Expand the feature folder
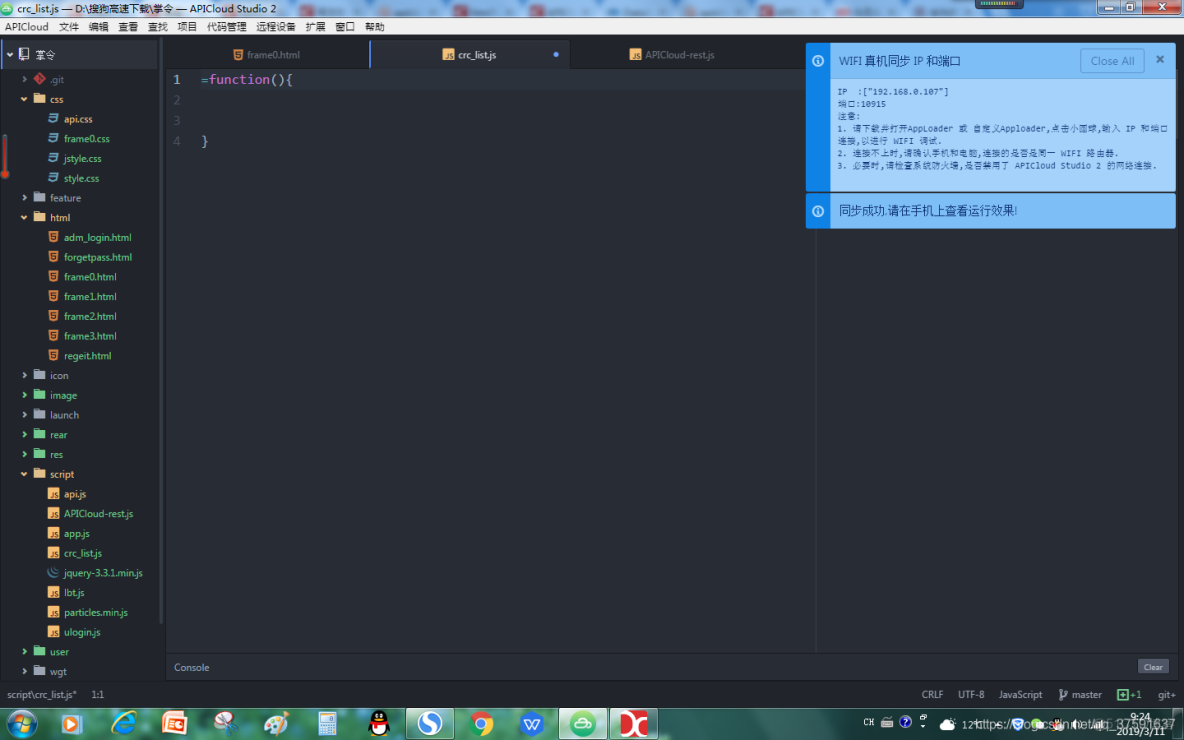 [x=24, y=198]
